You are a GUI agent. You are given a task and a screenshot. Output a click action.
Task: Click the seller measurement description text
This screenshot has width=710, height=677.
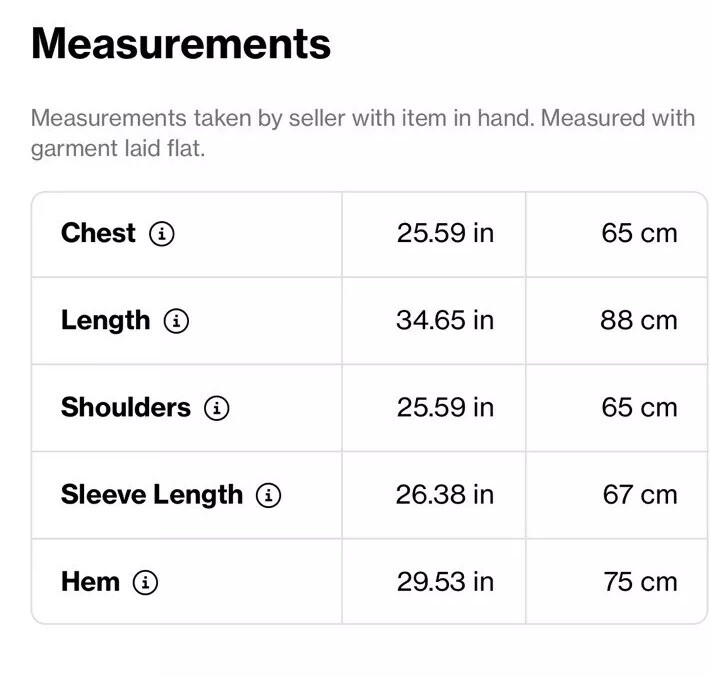point(362,134)
